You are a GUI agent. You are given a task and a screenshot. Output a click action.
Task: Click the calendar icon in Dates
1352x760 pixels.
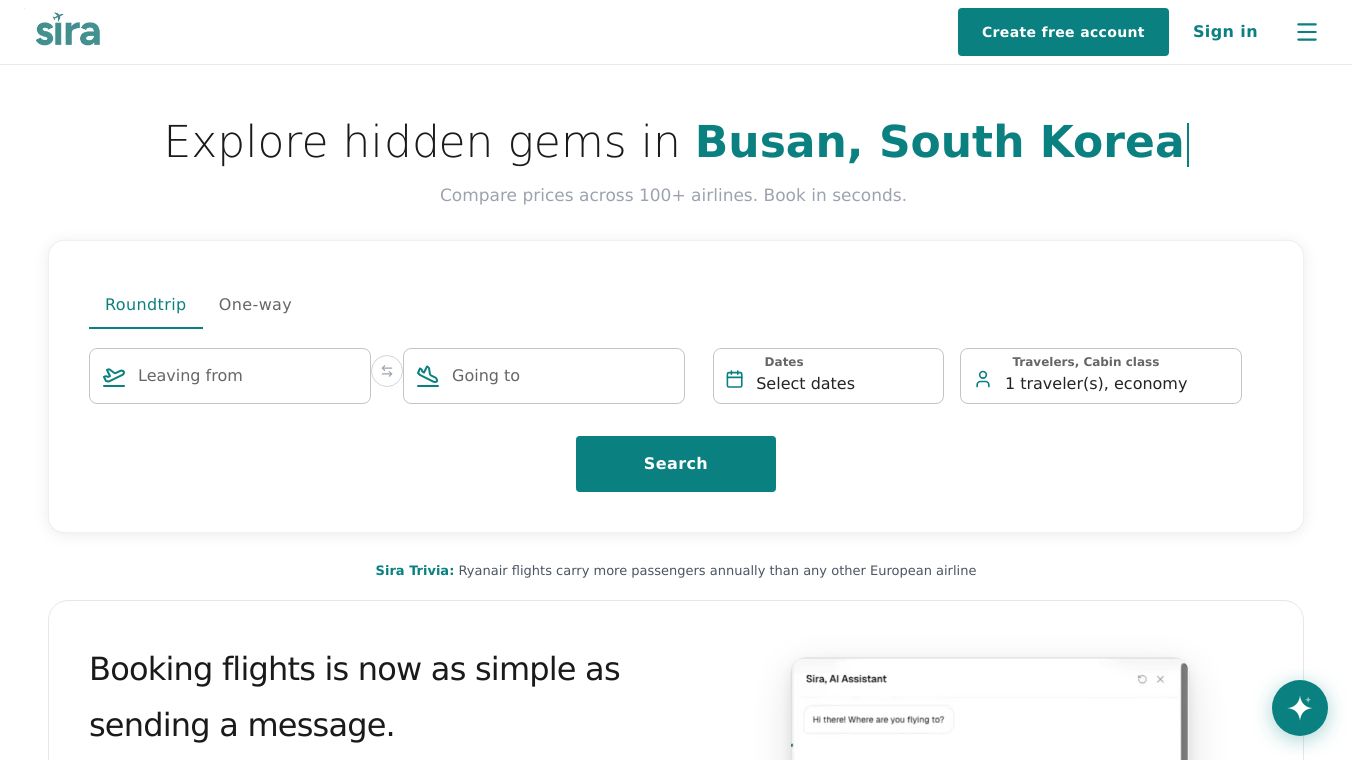pos(735,379)
